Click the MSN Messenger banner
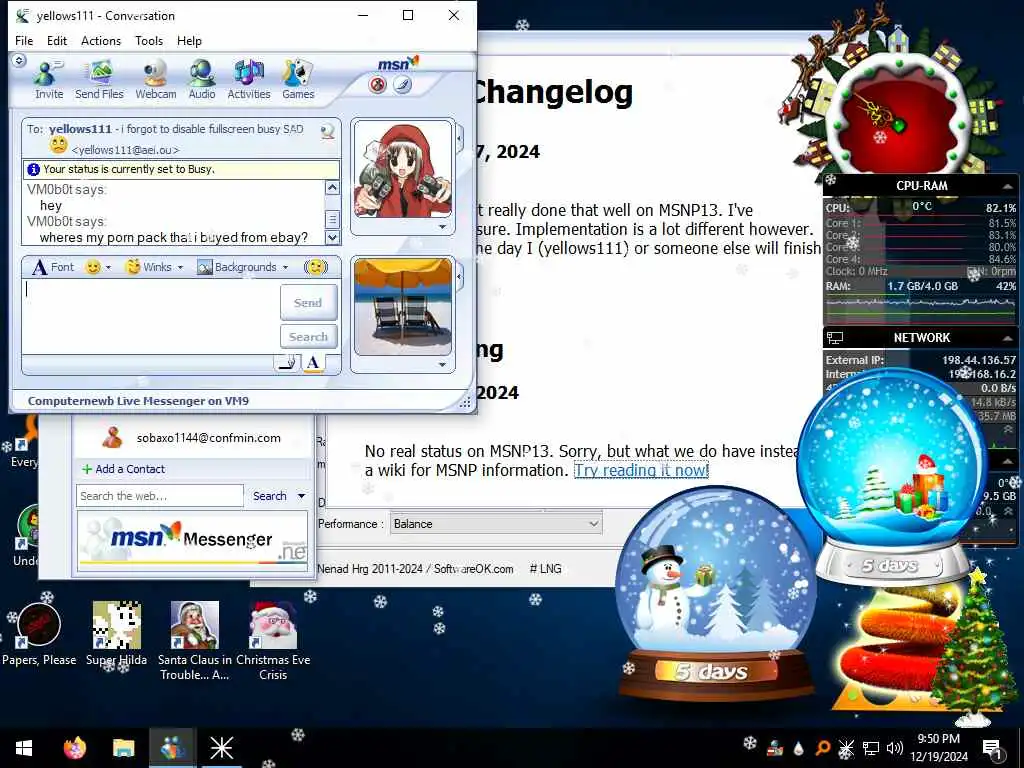1024x768 pixels. point(193,539)
